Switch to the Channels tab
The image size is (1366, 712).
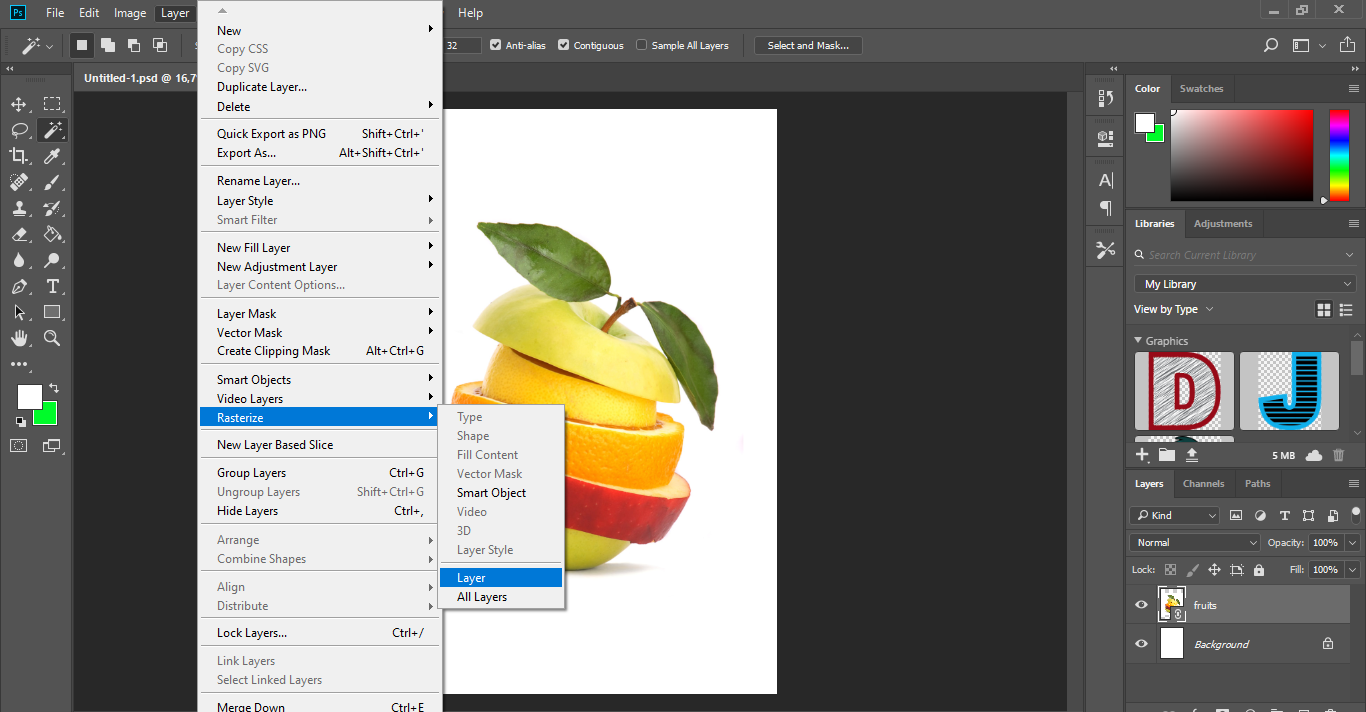click(1203, 483)
